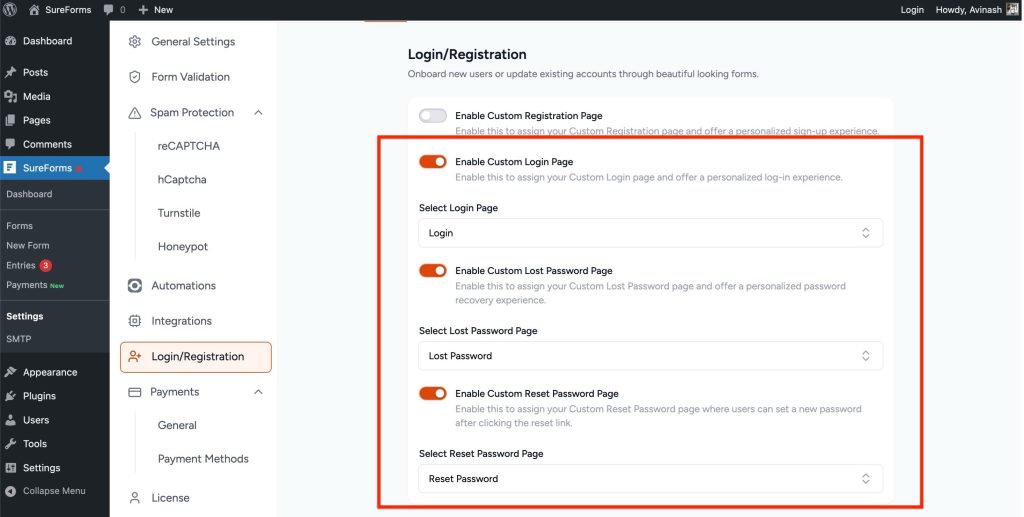Click the Pages icon in sidebar

tap(10, 120)
